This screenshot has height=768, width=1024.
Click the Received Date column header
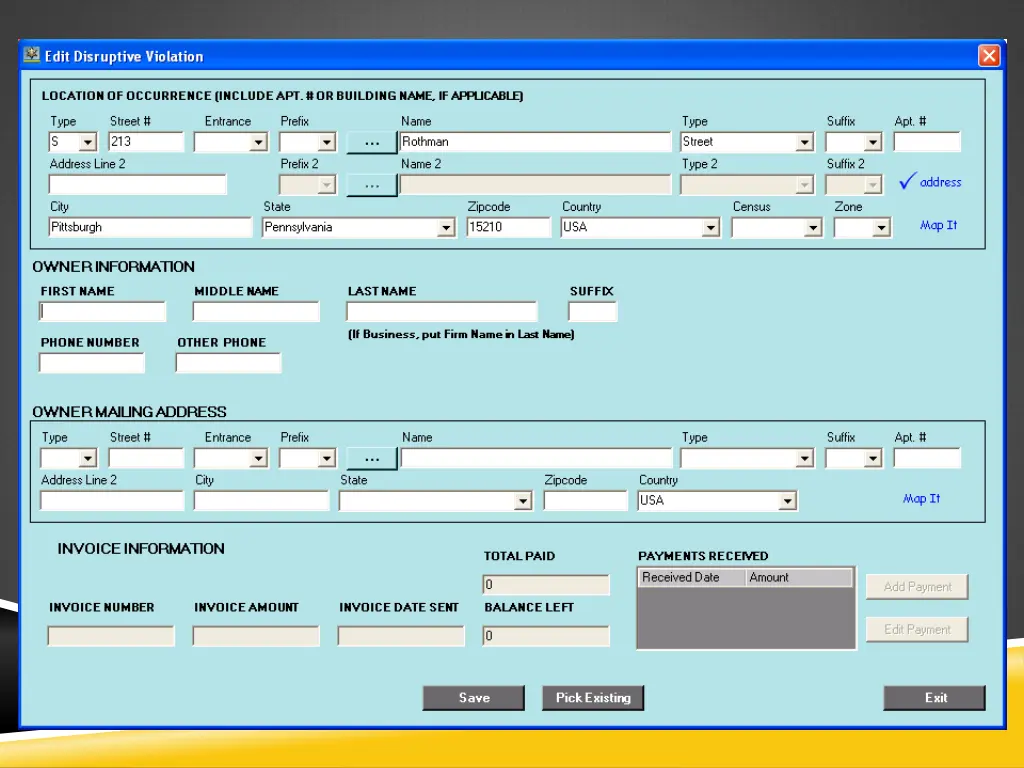pos(692,577)
